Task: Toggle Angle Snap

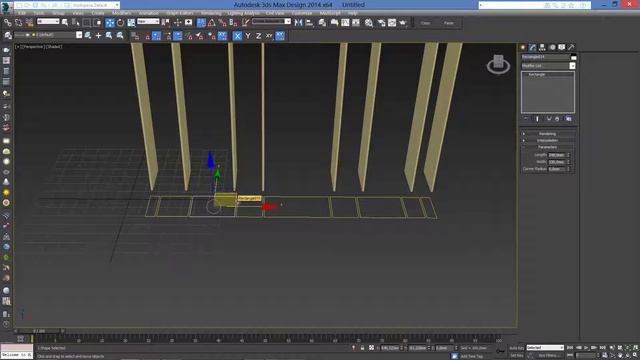Action: pyautogui.click(x=211, y=23)
